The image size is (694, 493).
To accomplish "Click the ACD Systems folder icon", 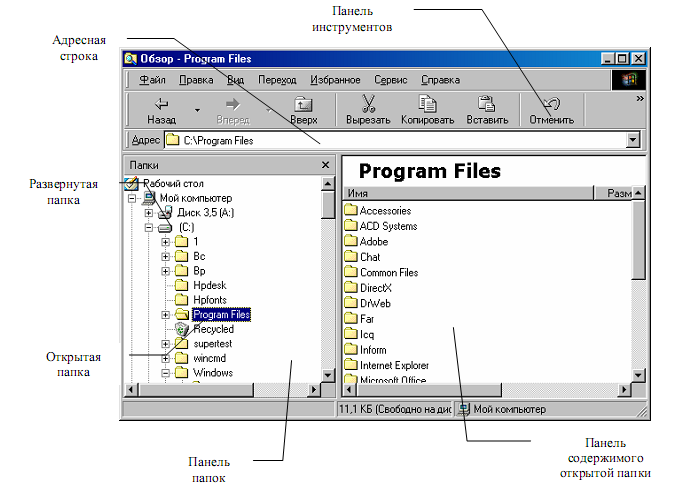I will (x=351, y=225).
